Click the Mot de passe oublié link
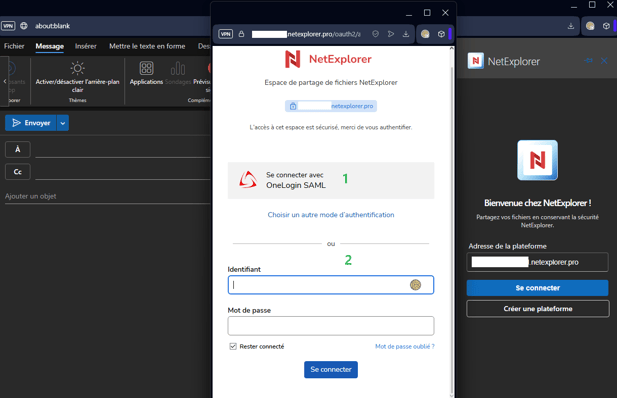The image size is (617, 398). point(405,346)
